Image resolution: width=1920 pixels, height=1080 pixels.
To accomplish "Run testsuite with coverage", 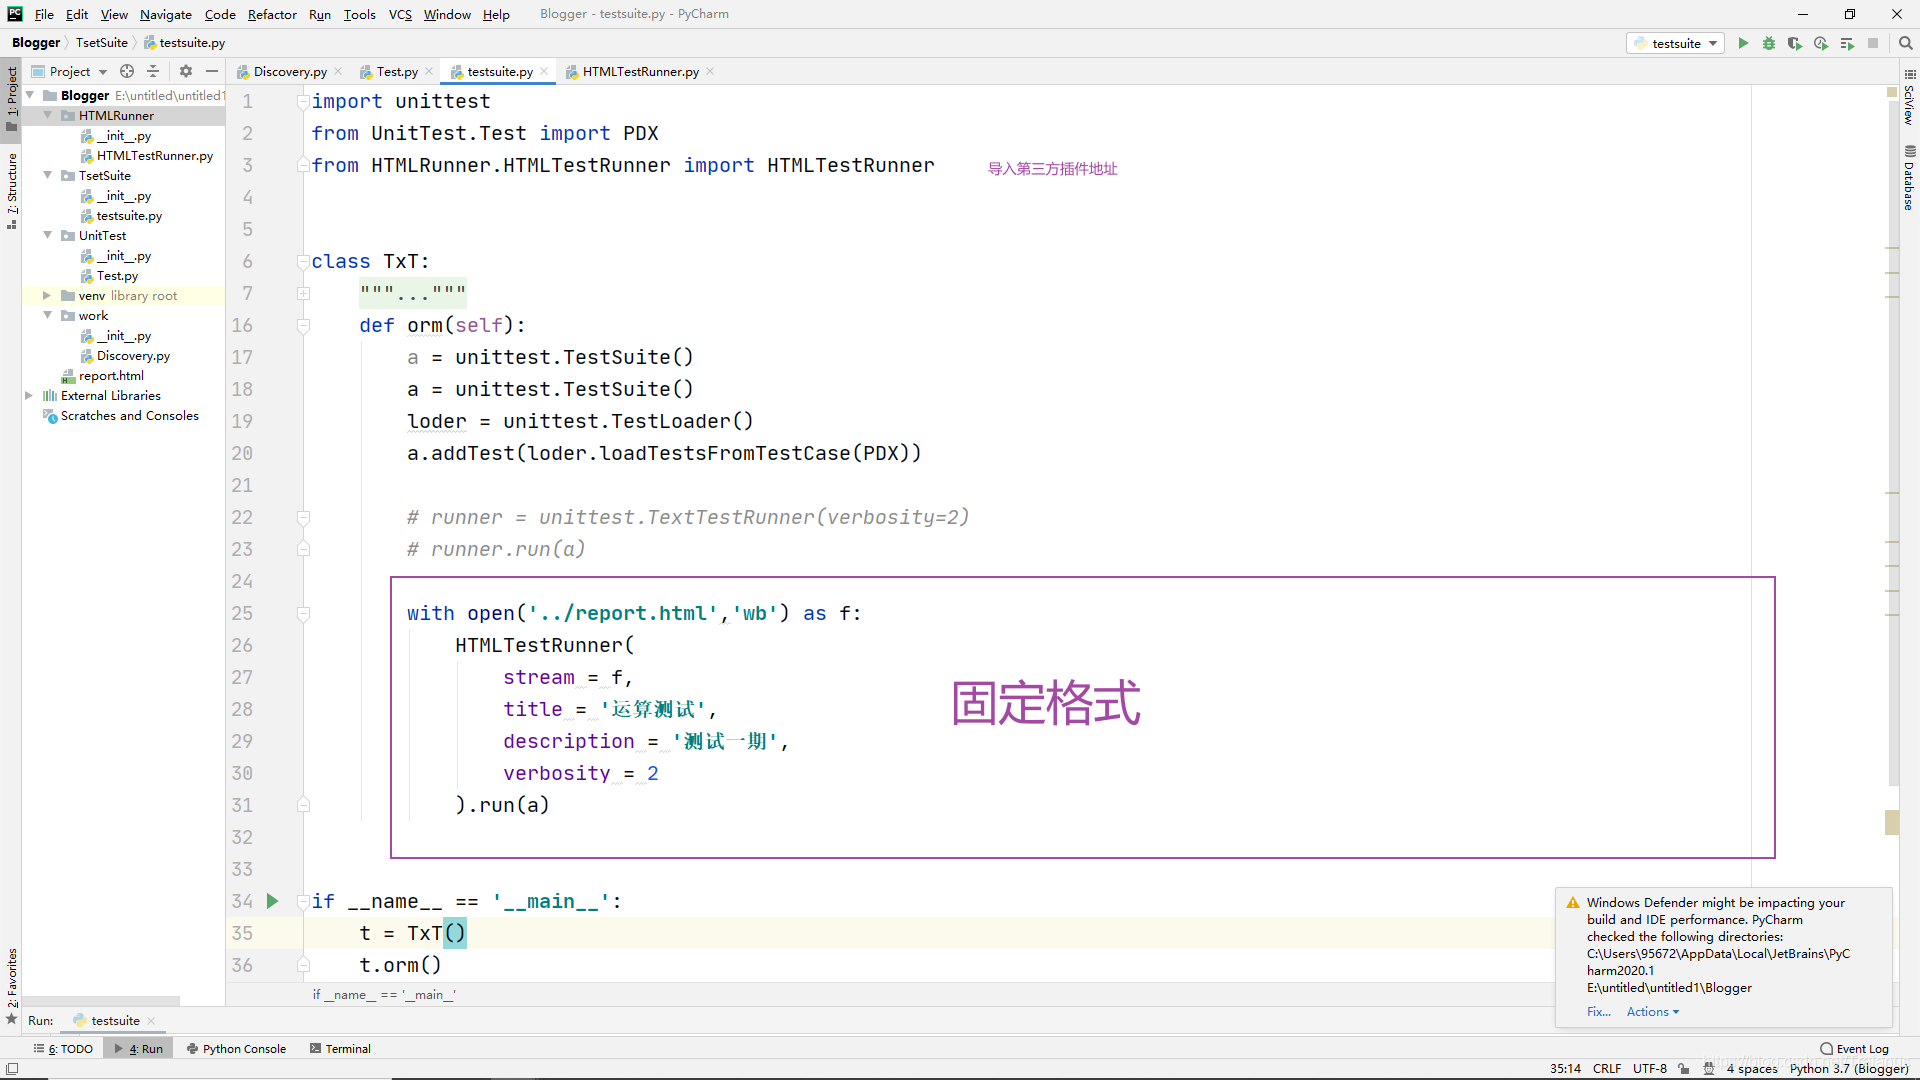I will point(1795,43).
